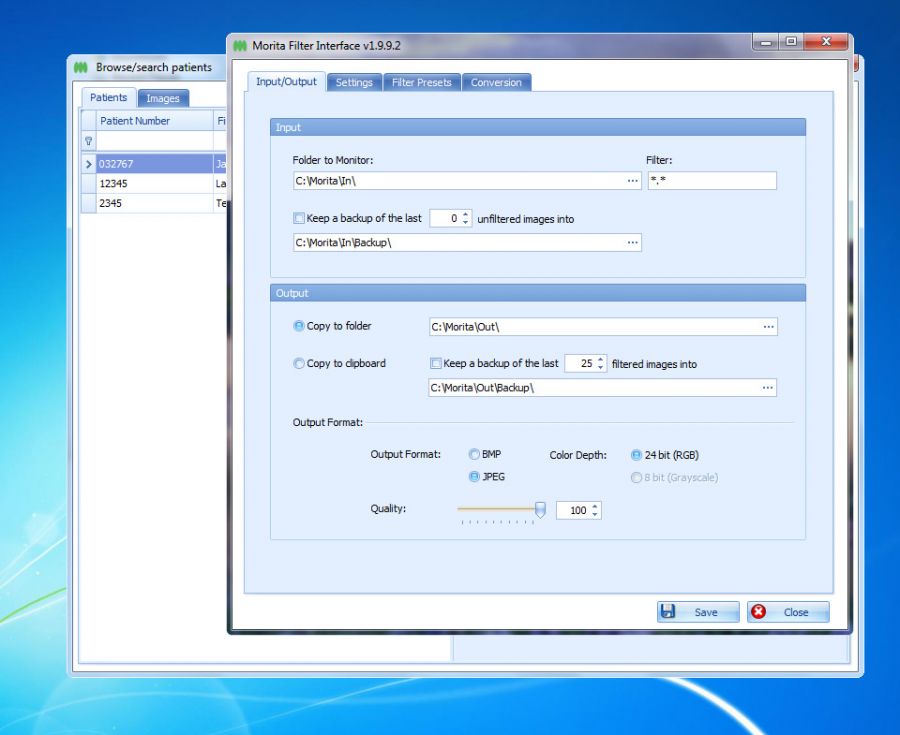Image resolution: width=900 pixels, height=735 pixels.
Task: Sort by the Patient Number column header
Action: 155,121
